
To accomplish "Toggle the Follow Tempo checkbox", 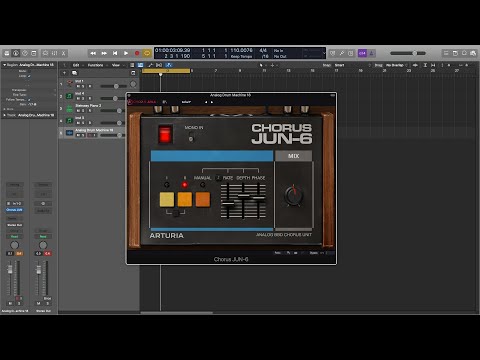I will pyautogui.click(x=29, y=100).
